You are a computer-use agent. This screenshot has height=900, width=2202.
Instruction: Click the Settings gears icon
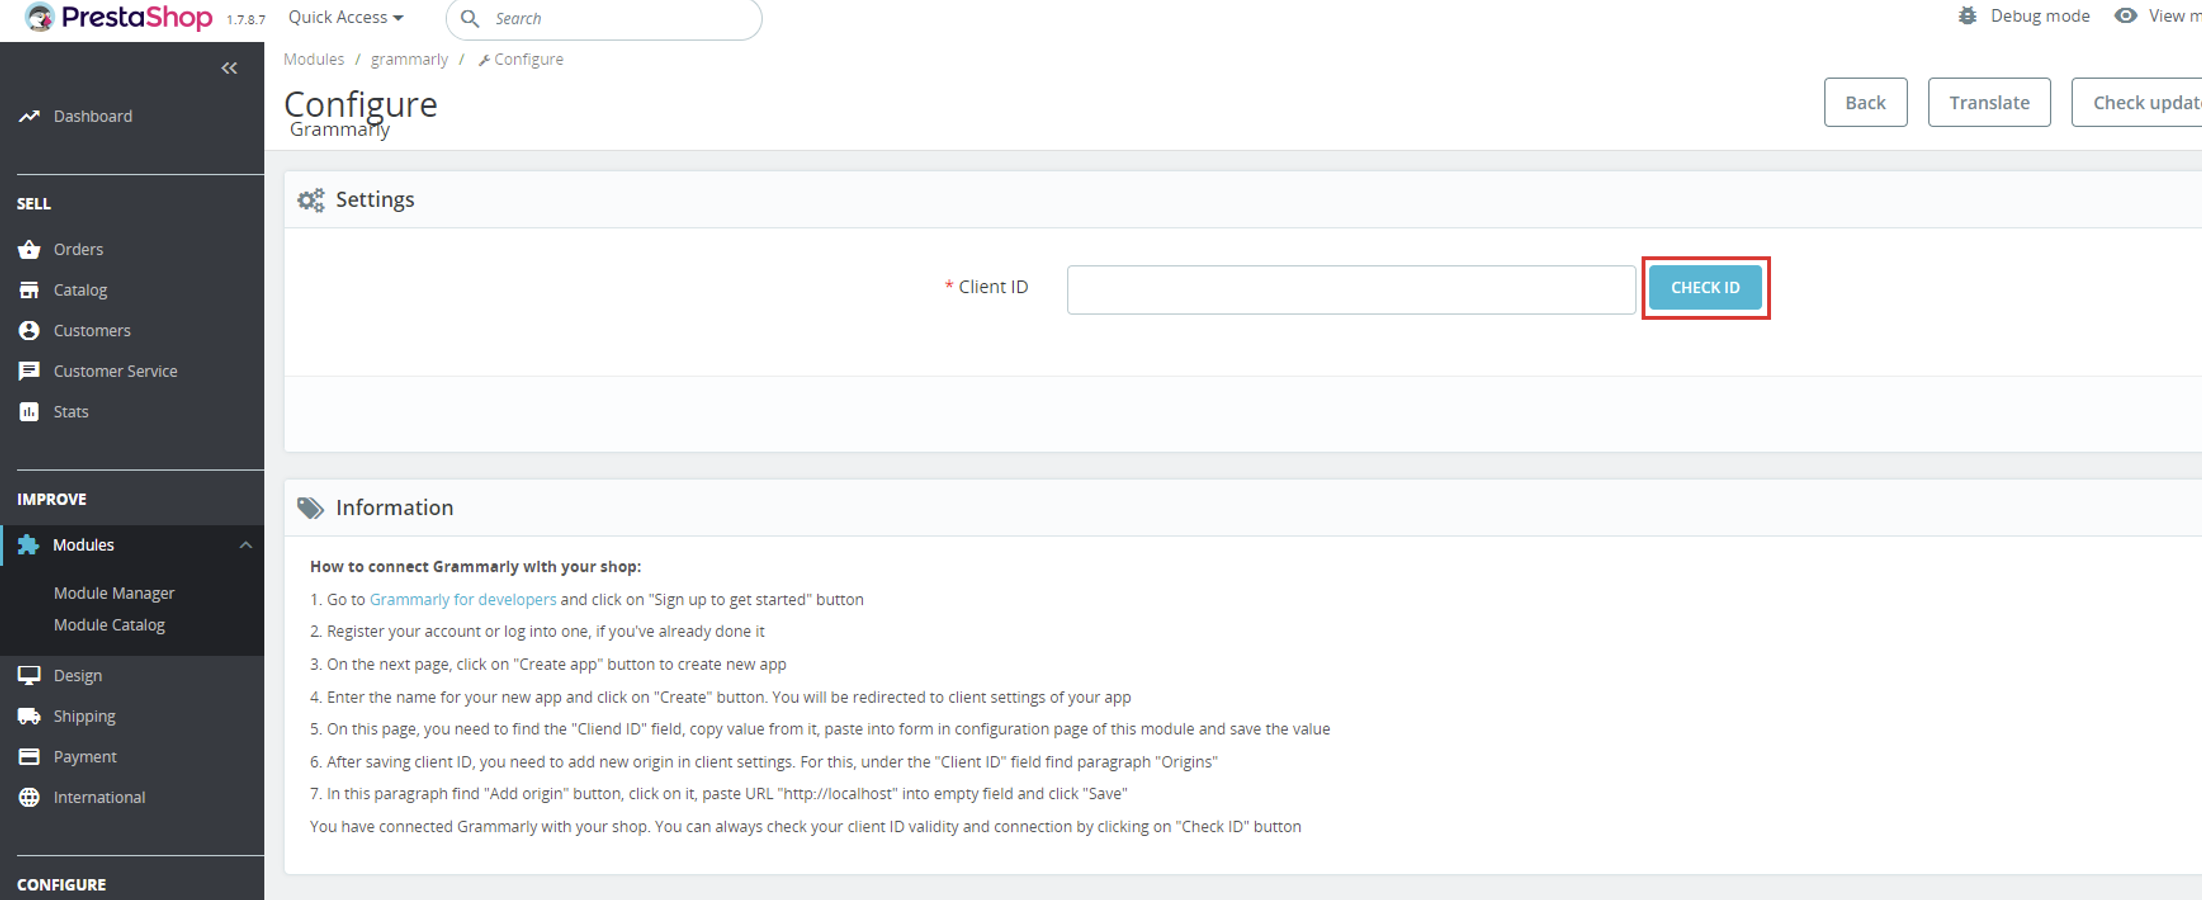(311, 200)
